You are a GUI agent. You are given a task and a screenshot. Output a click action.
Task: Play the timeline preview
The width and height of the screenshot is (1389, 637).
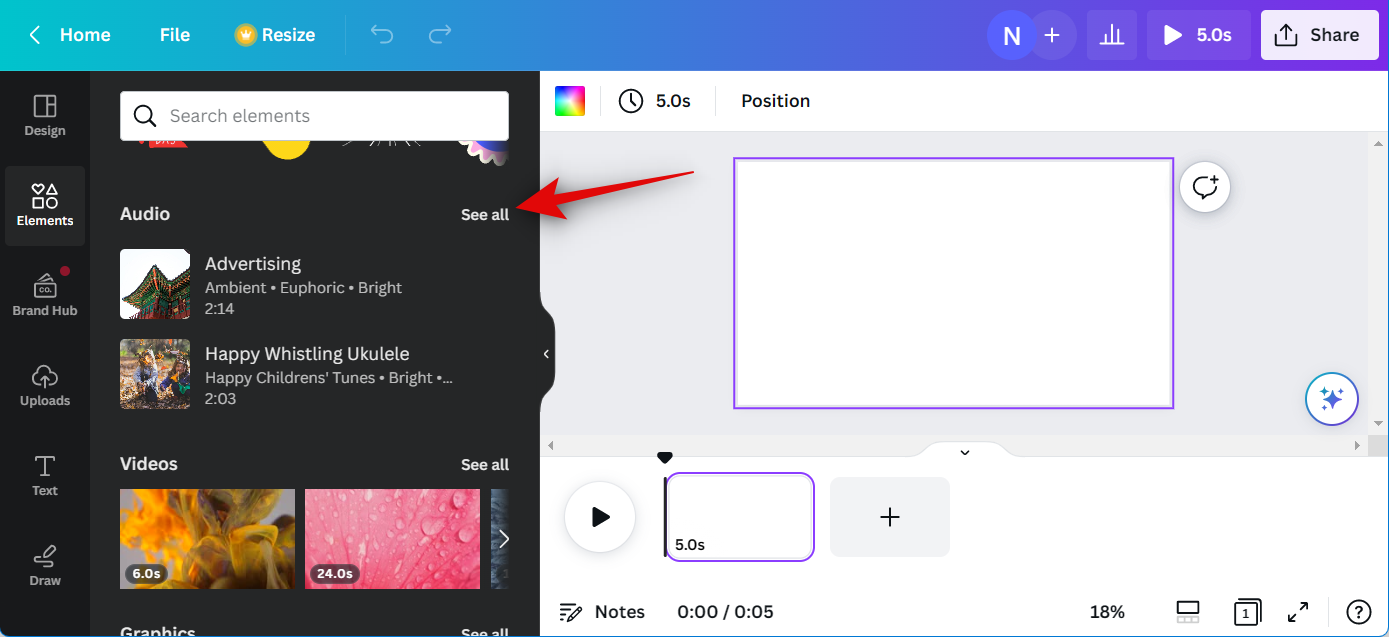[600, 517]
